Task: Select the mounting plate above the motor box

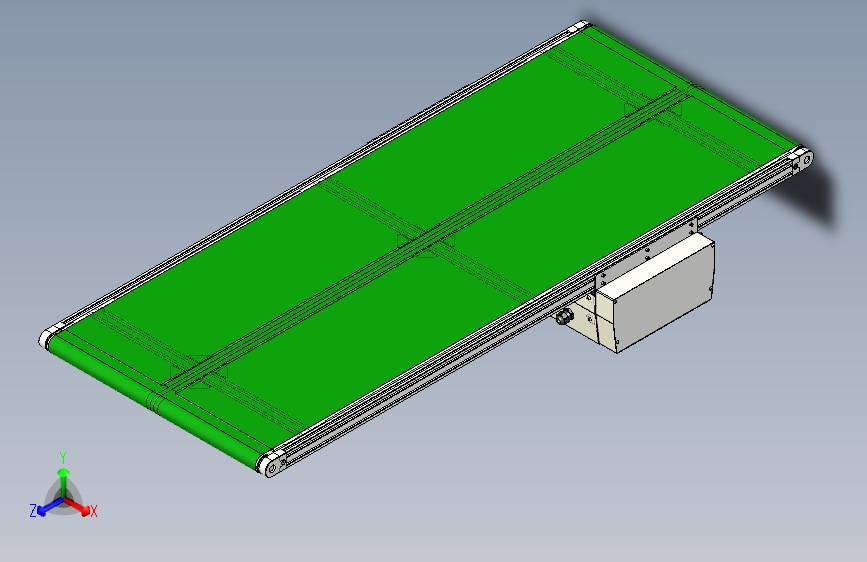Action: tap(647, 252)
